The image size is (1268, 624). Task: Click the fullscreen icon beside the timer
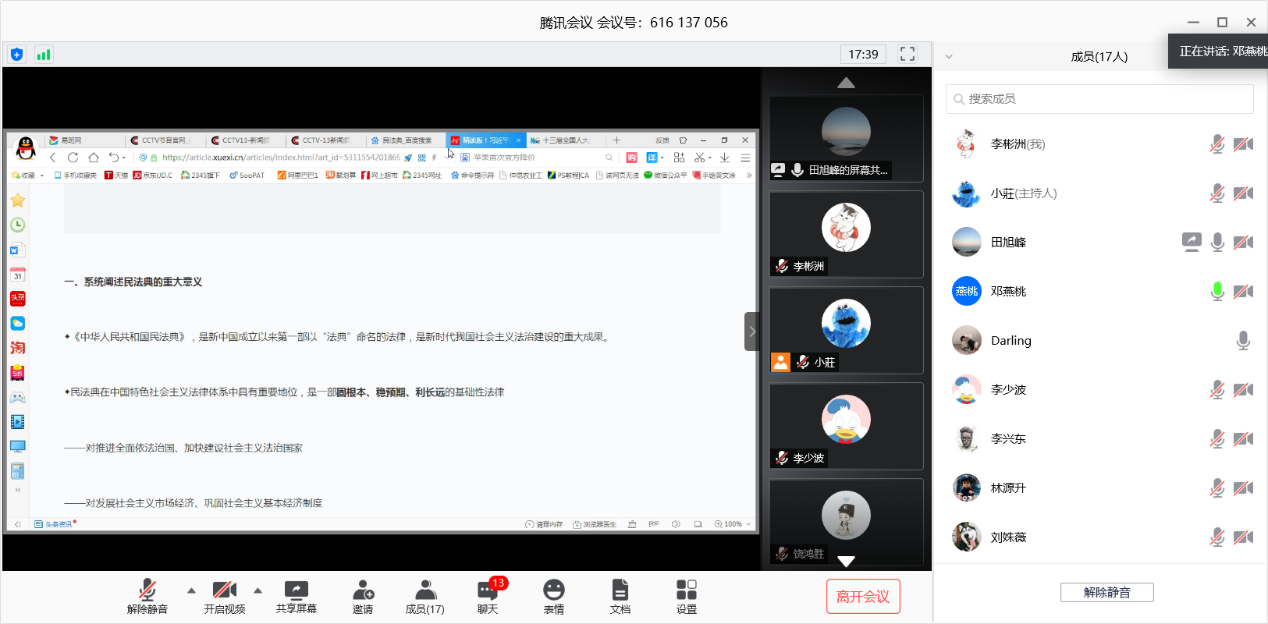908,54
